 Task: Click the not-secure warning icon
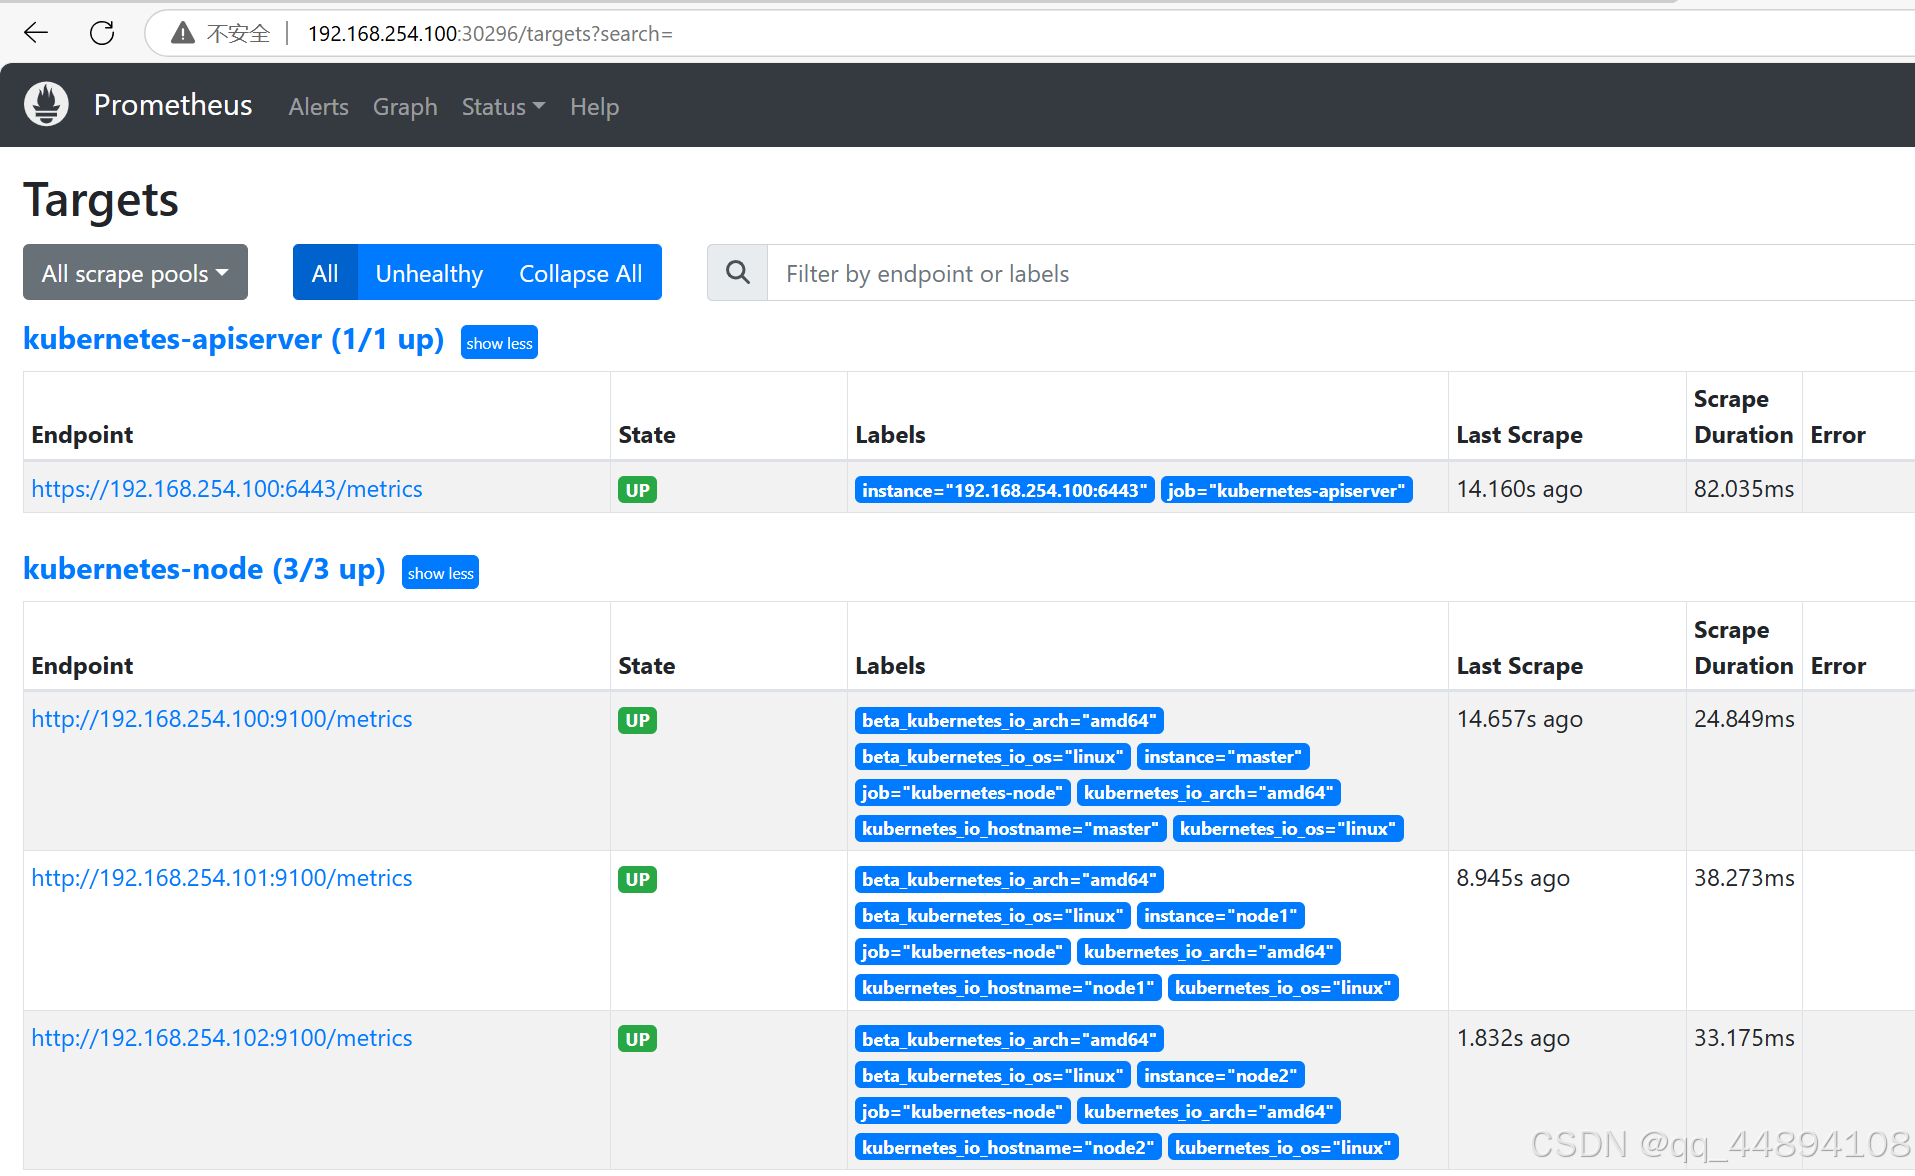click(x=182, y=33)
